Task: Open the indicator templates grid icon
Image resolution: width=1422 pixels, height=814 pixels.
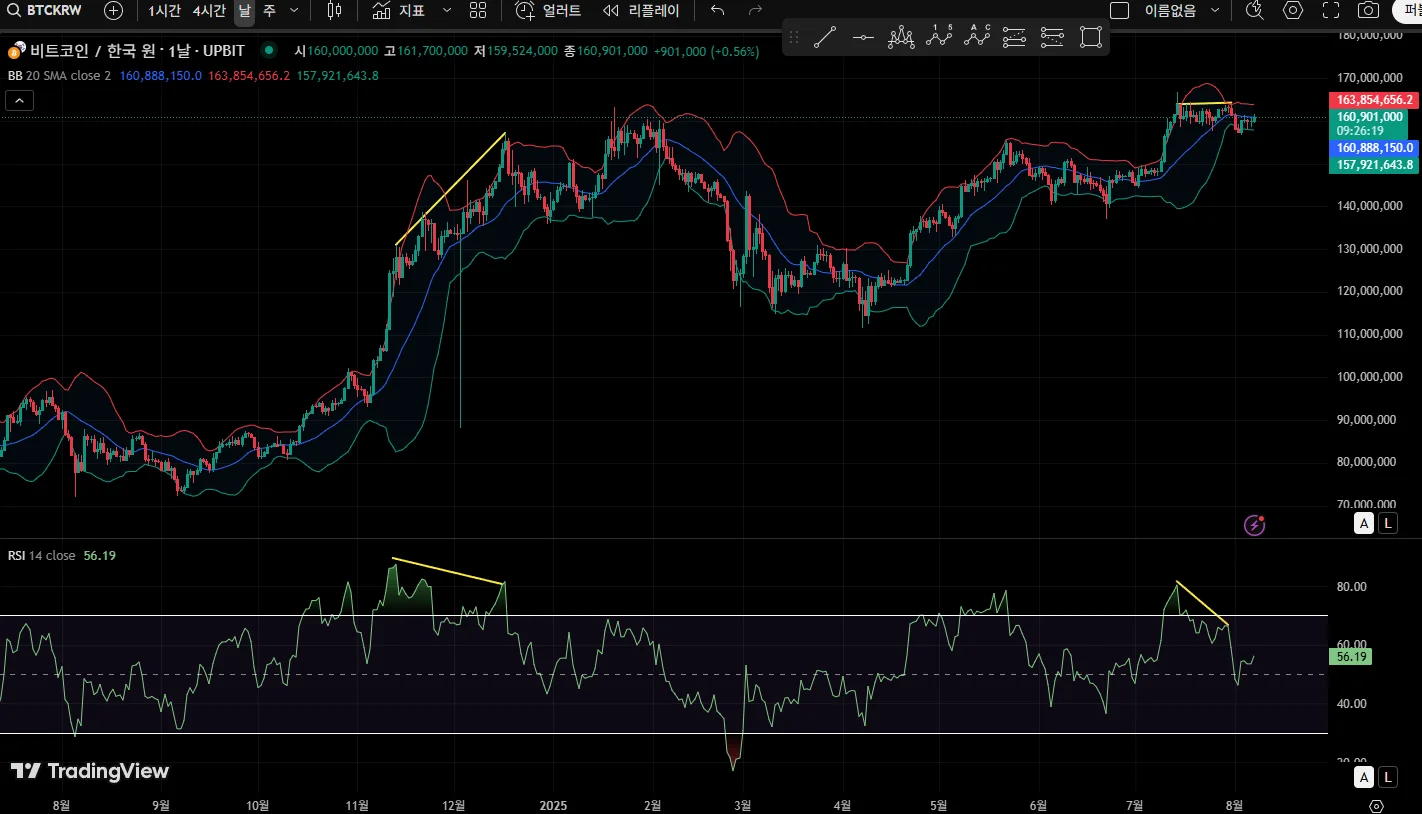Action: pyautogui.click(x=478, y=11)
